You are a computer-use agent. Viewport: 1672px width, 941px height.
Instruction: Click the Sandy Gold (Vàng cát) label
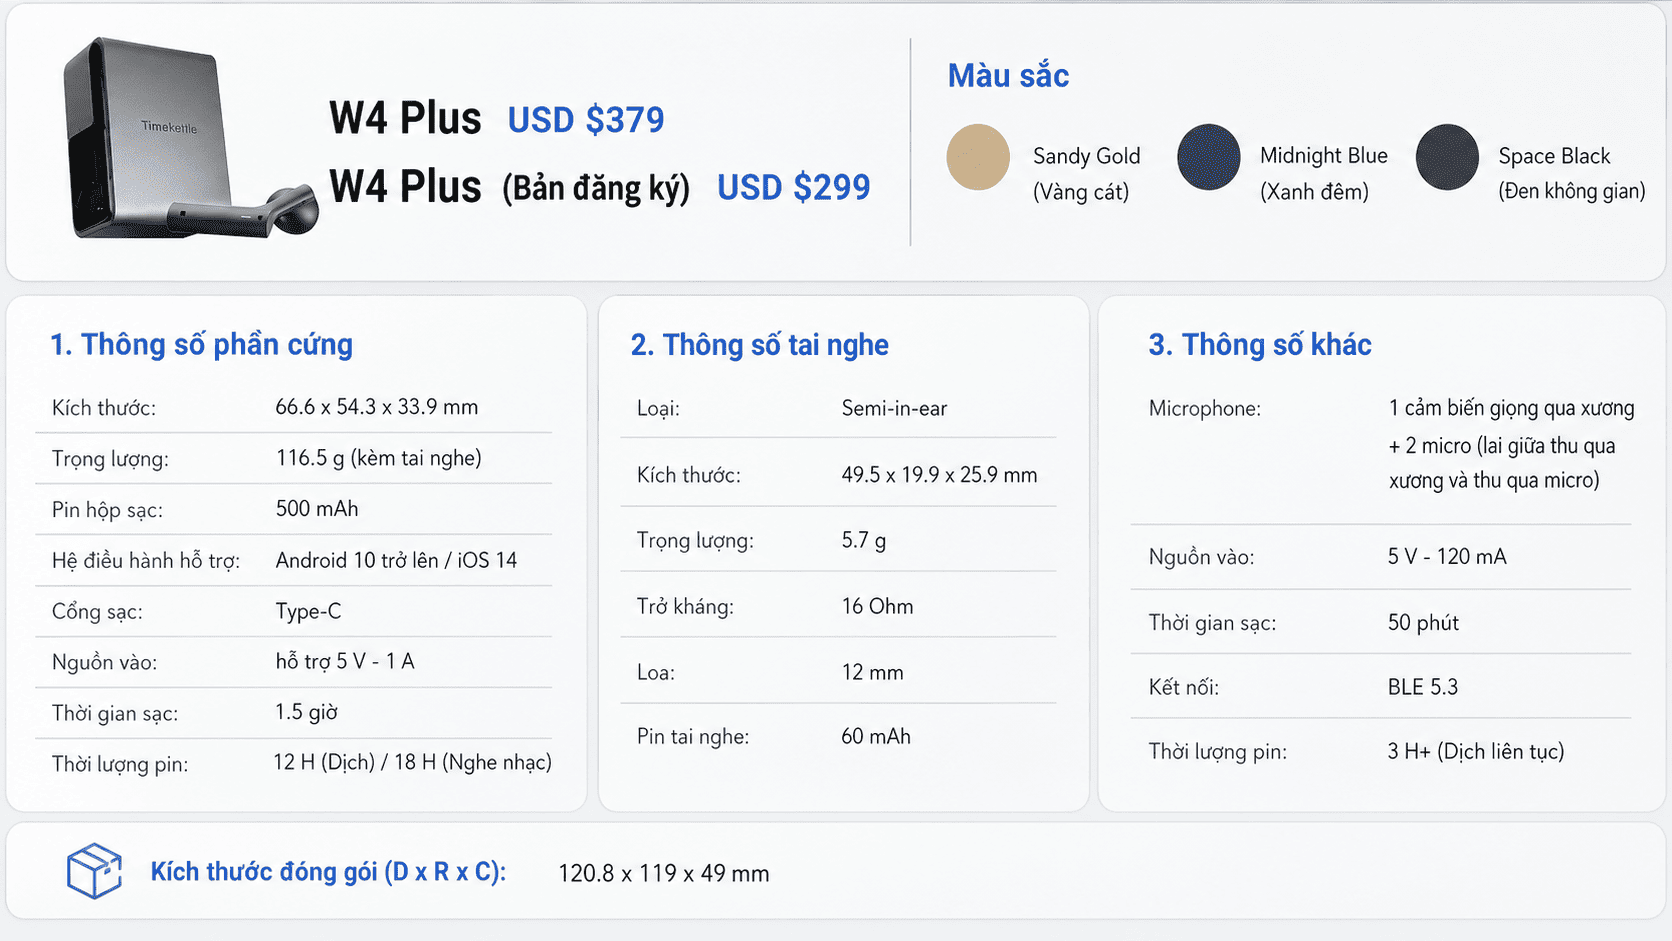(x=1086, y=174)
